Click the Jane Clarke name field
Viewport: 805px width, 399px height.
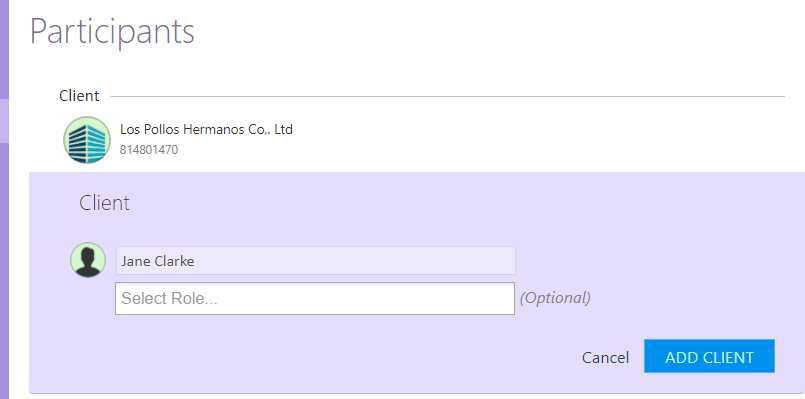(x=316, y=260)
